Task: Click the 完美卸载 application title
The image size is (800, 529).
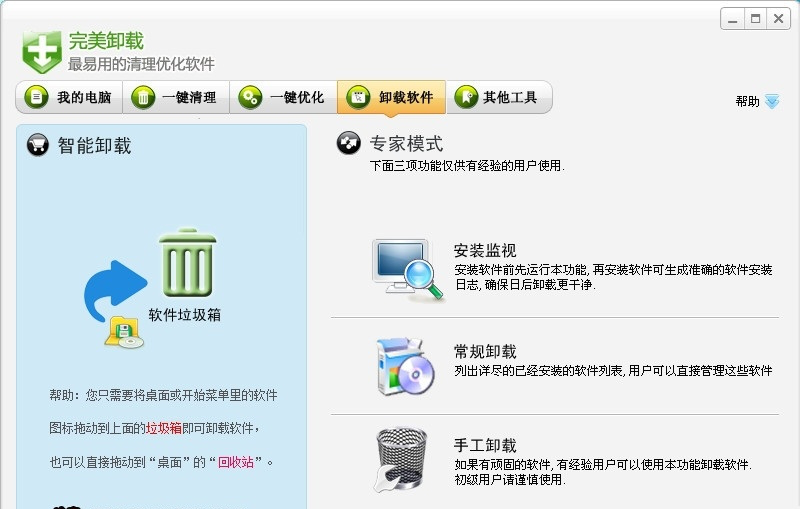Action: coord(106,41)
